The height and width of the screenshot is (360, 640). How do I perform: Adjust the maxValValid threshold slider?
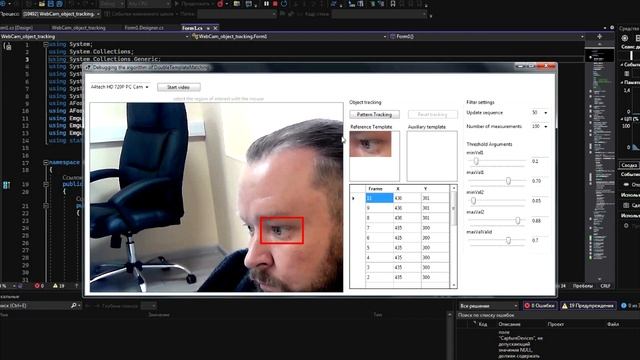coord(508,240)
